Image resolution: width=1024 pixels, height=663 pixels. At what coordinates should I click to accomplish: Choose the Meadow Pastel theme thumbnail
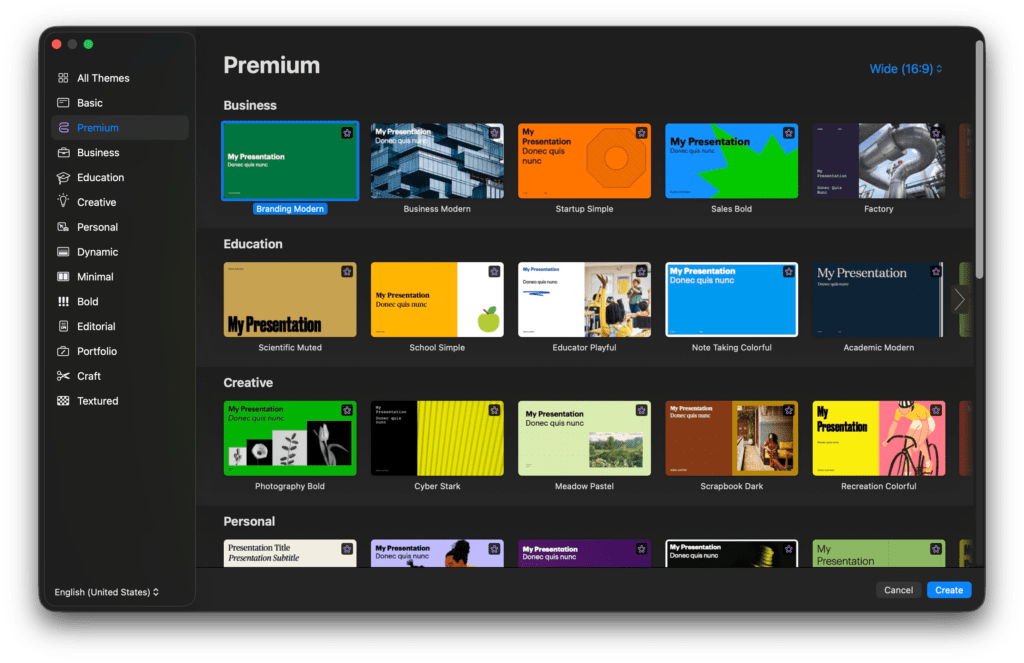[584, 438]
